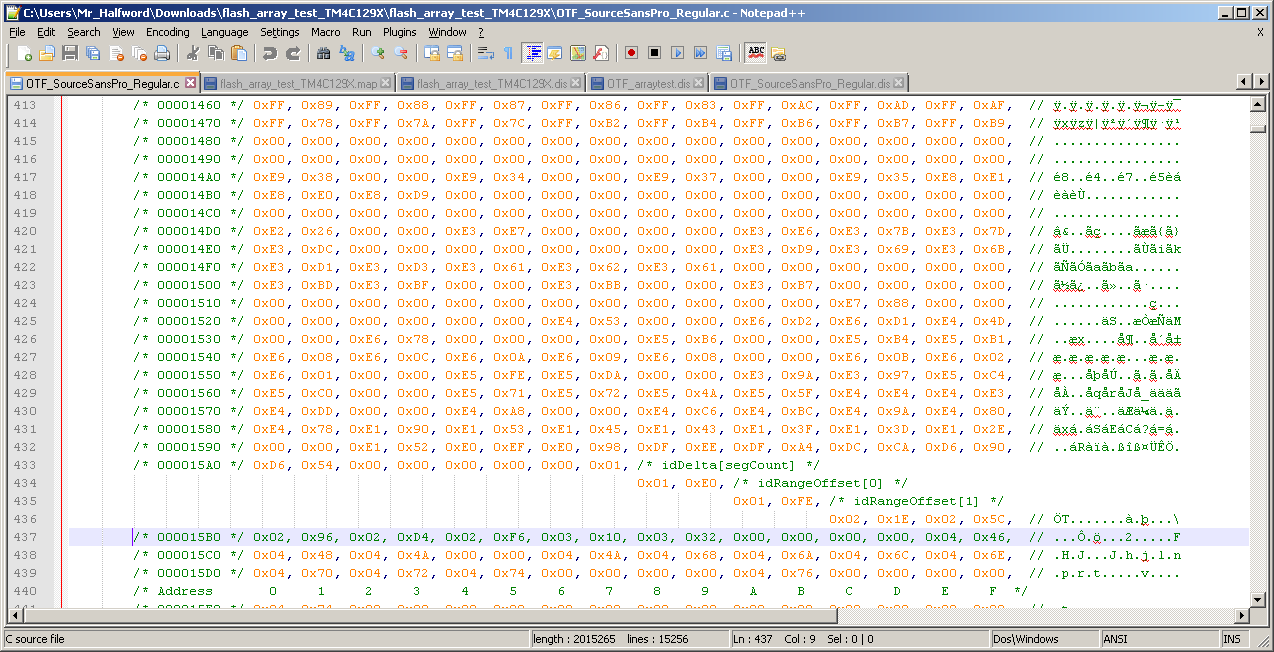Click the New file toolbar icon

pyautogui.click(x=24, y=53)
